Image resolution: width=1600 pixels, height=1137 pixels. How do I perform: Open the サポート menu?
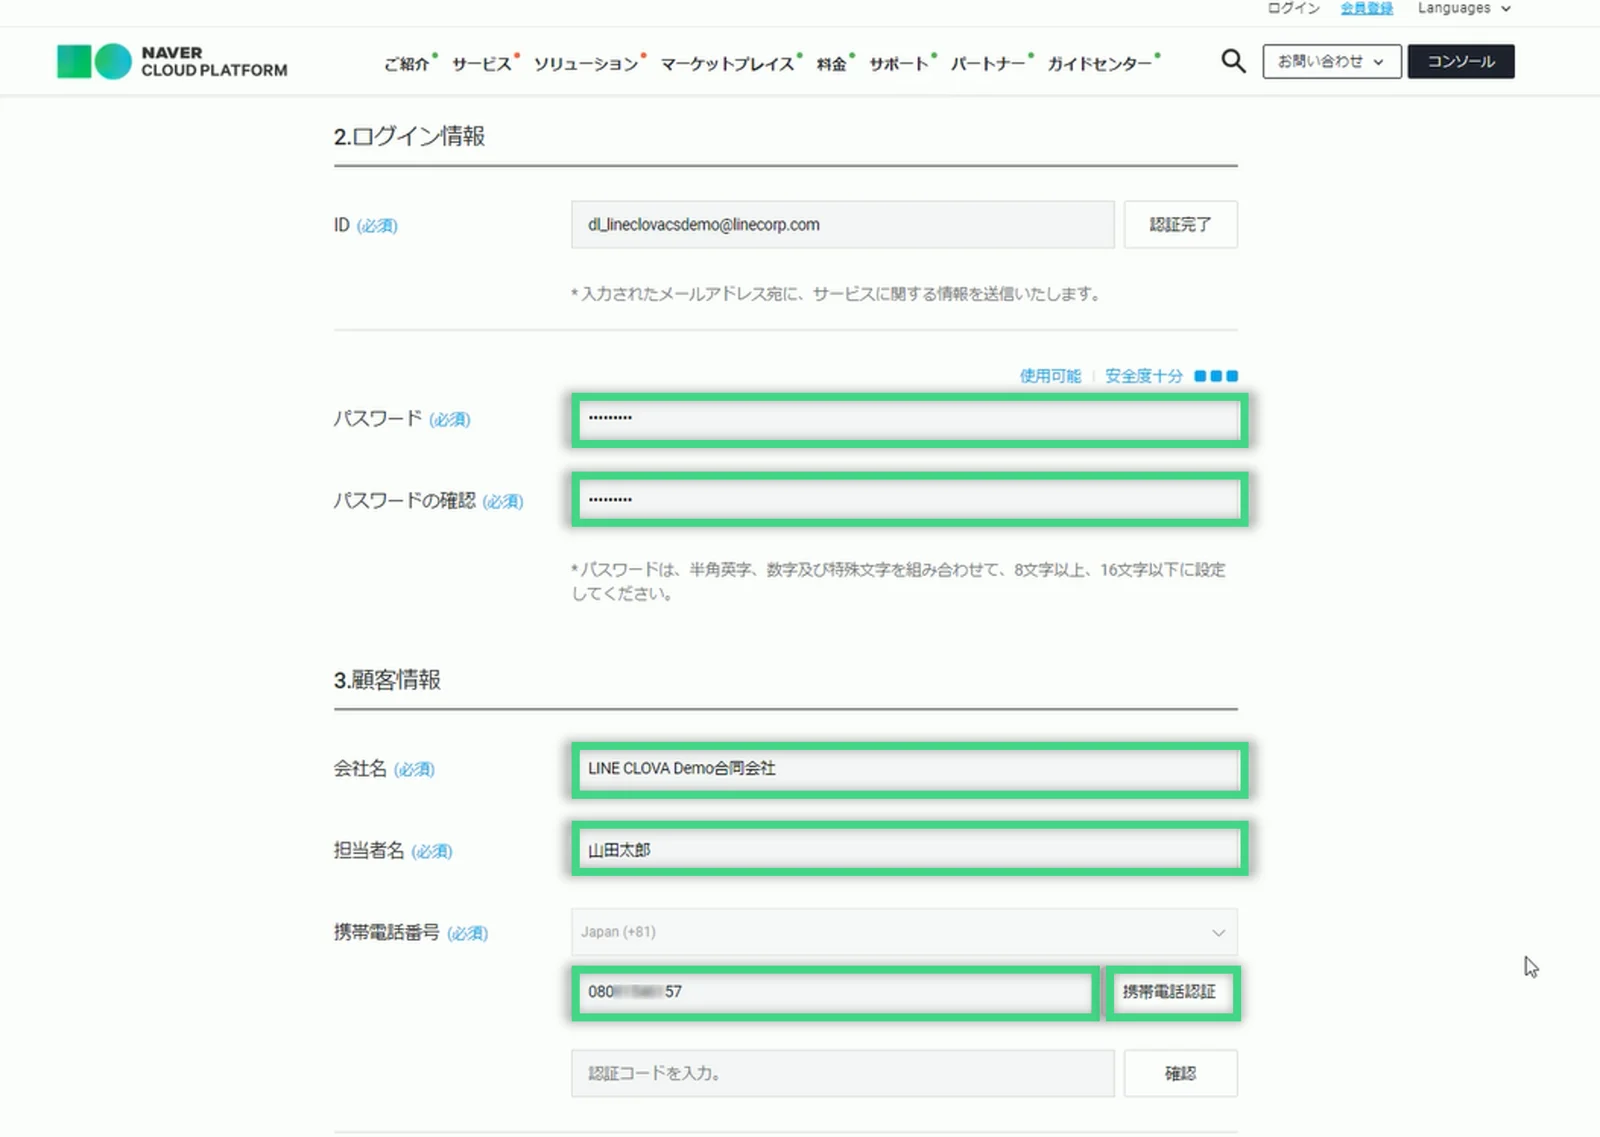point(898,64)
